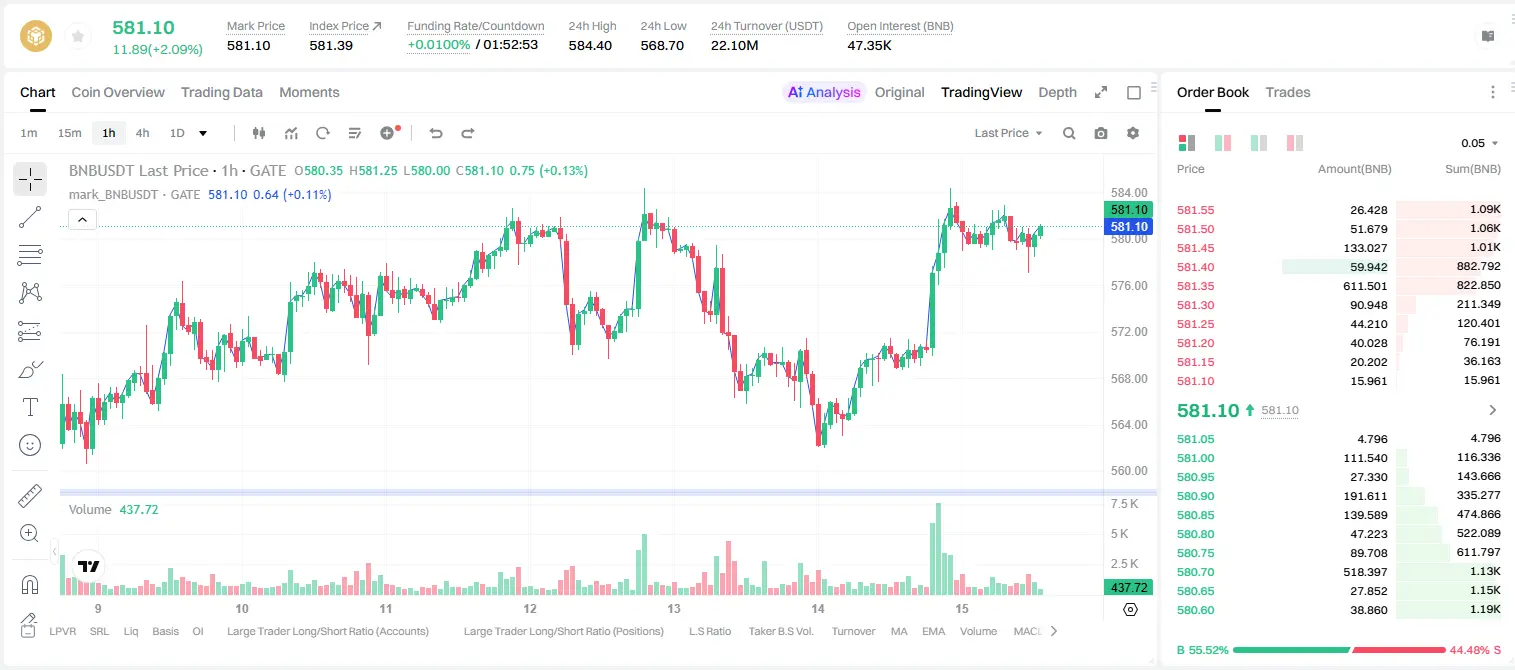
Task: Undo the last chart action
Action: (436, 133)
